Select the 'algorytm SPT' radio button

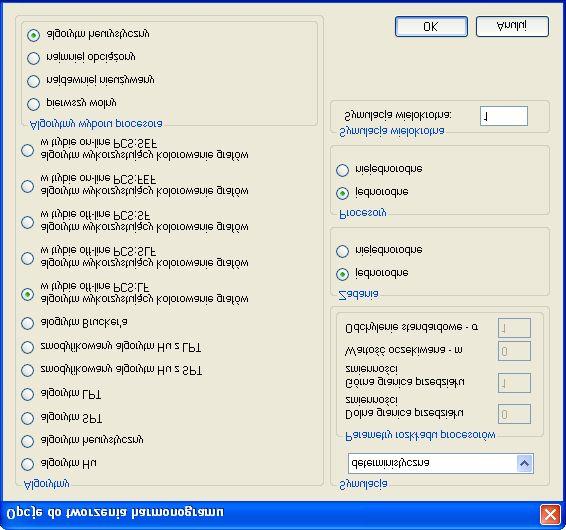pyautogui.click(x=27, y=418)
